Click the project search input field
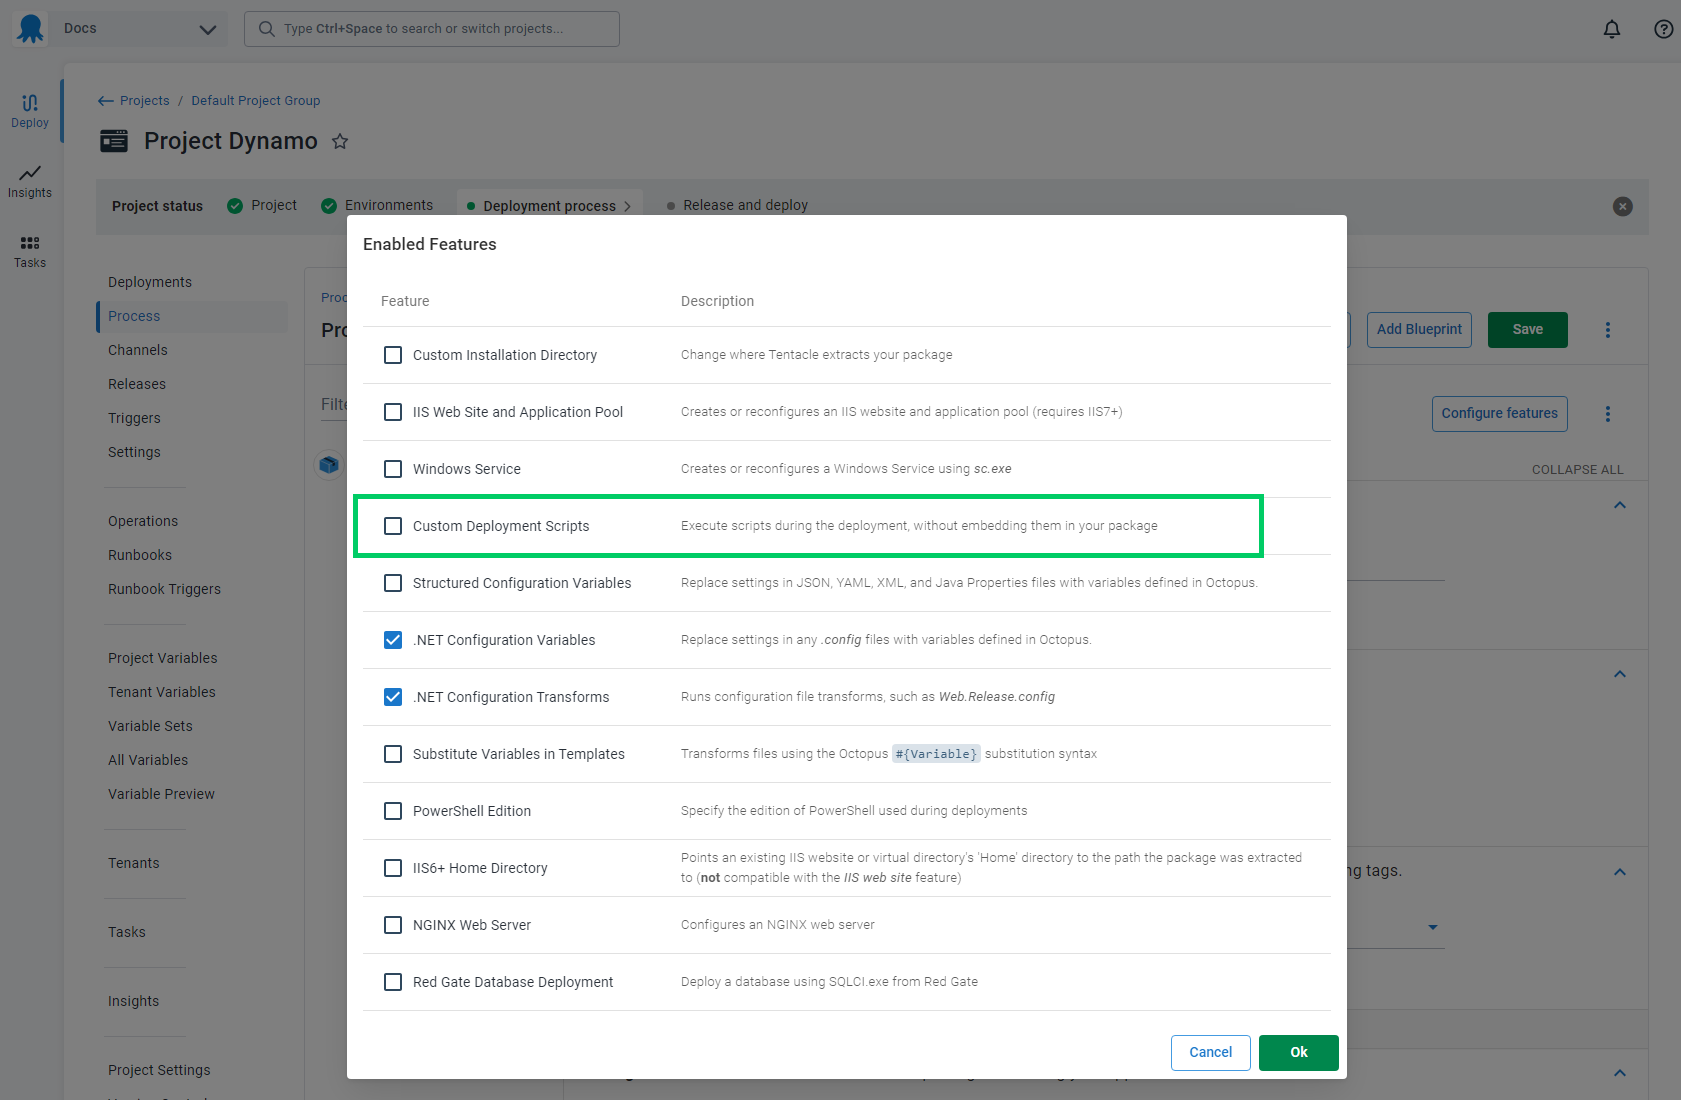 (432, 29)
